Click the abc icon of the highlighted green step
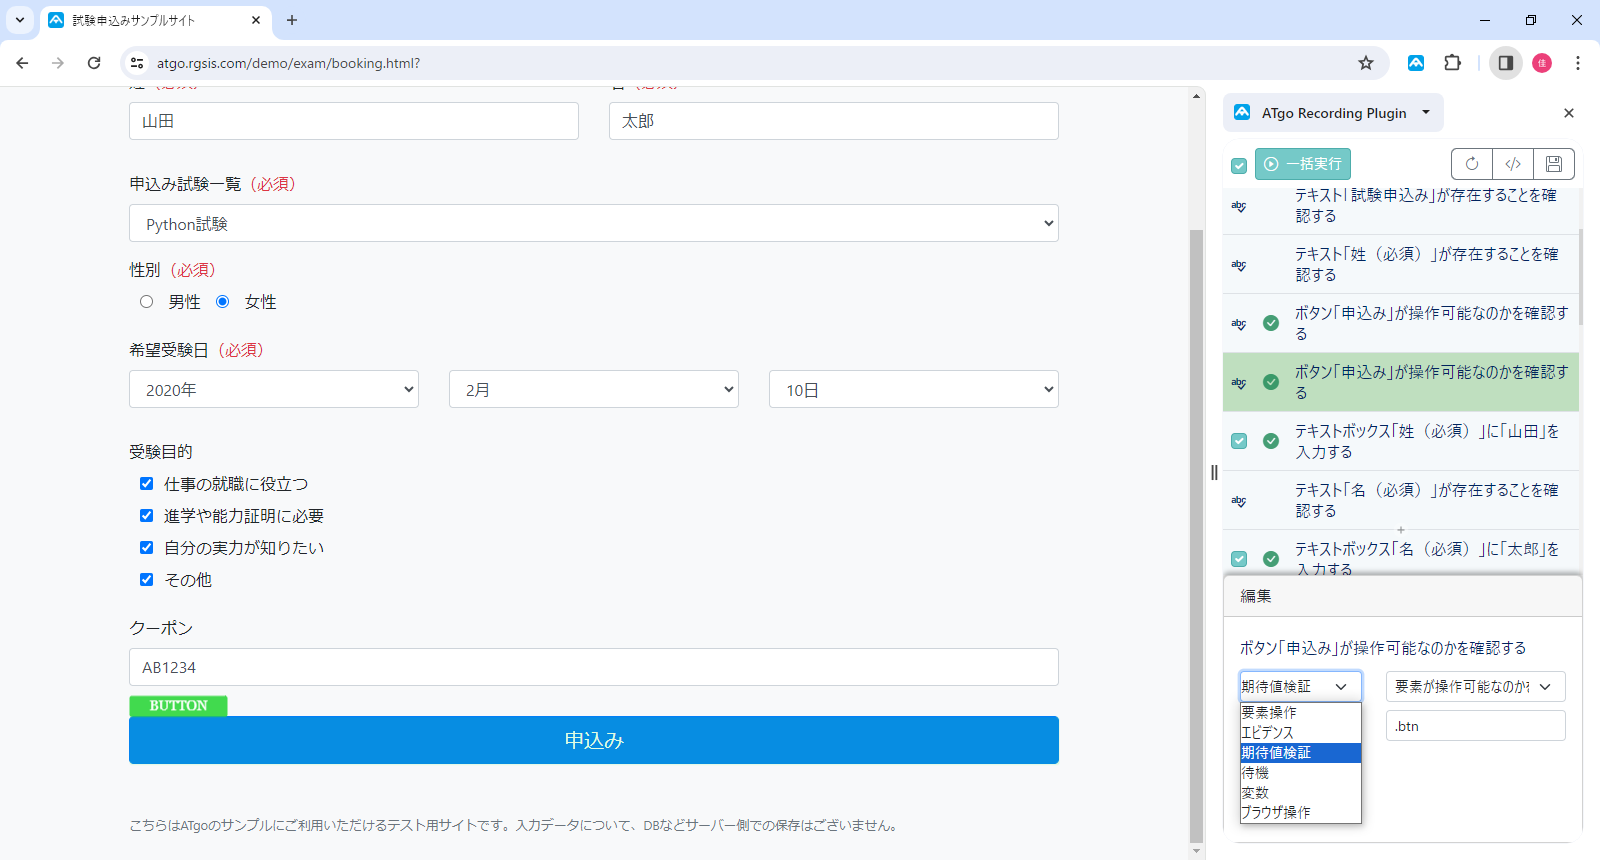Viewport: 1600px width, 860px height. pos(1239,383)
